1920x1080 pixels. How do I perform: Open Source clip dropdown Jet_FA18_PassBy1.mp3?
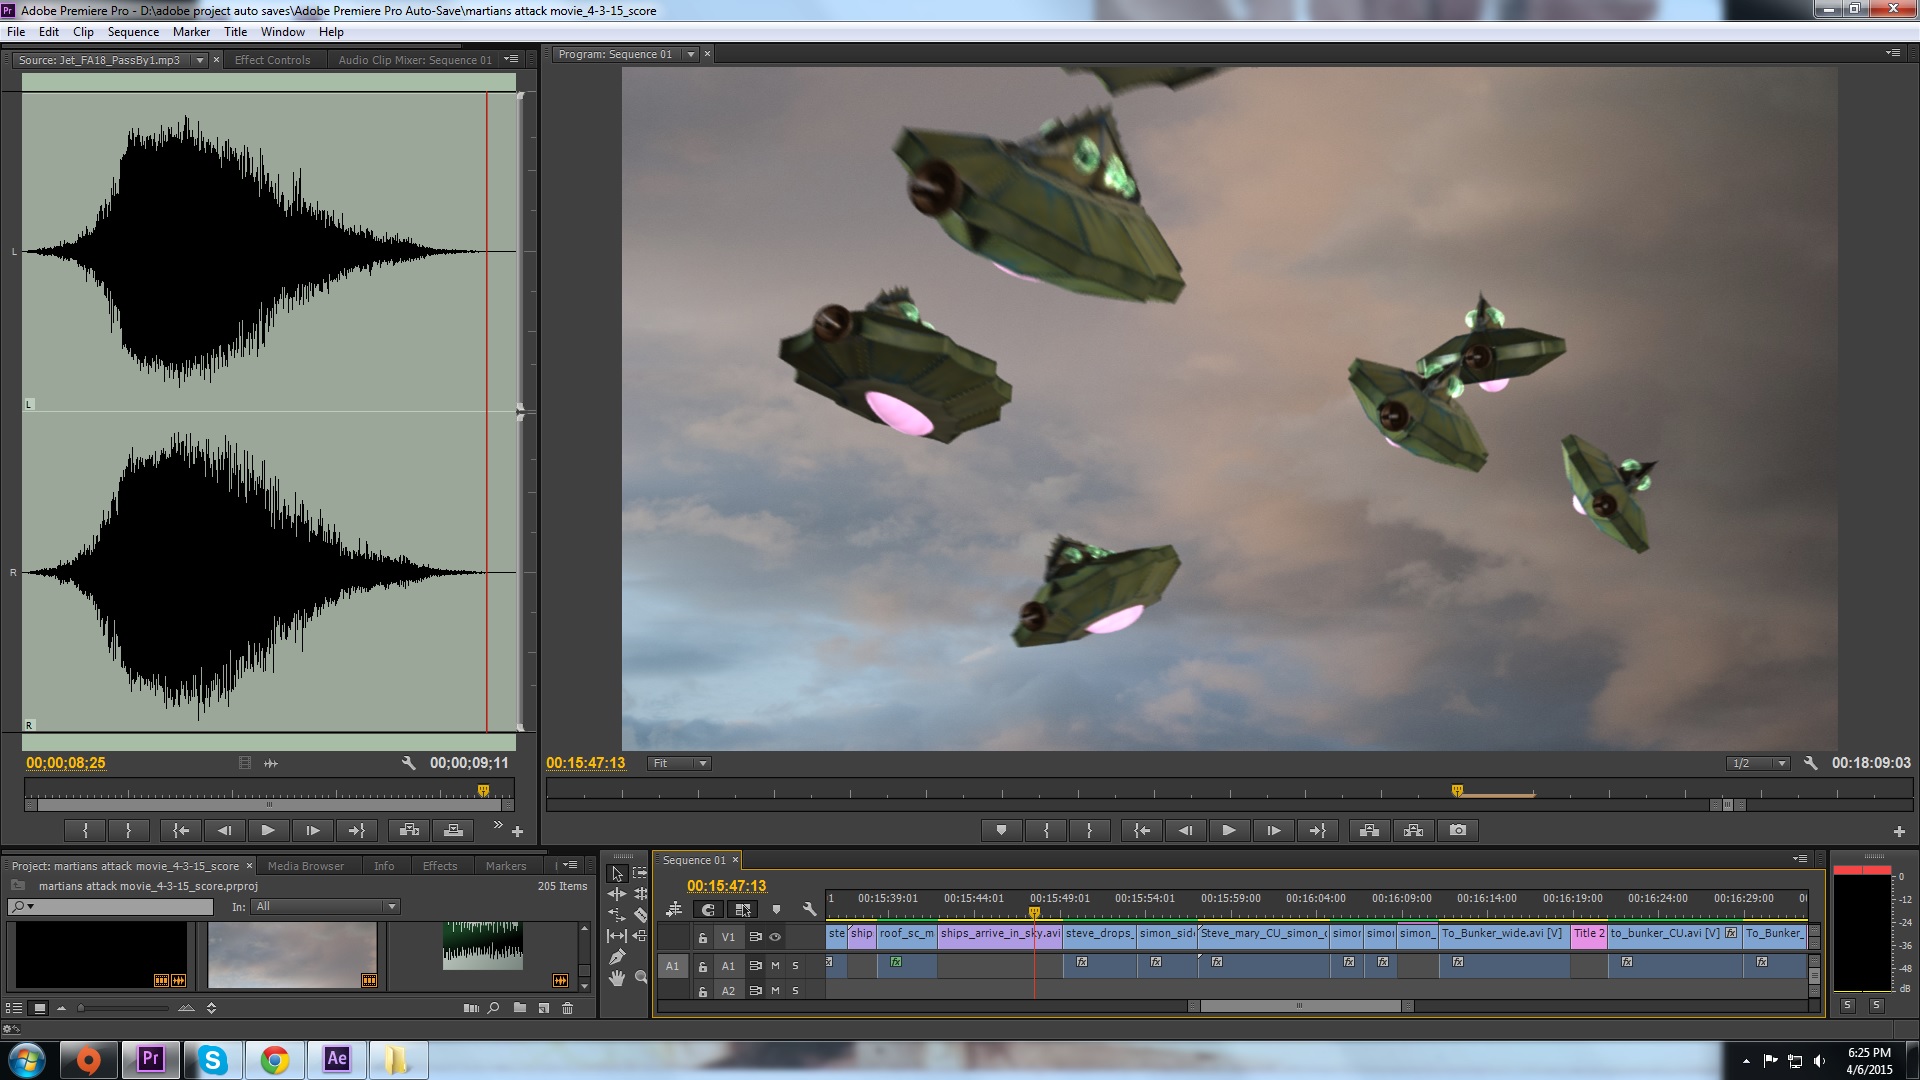200,60
